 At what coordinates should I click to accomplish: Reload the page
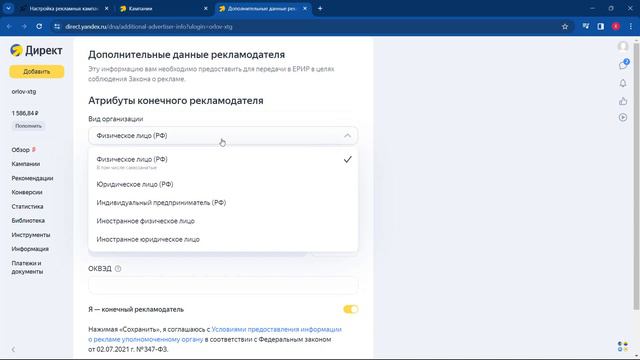point(39,27)
